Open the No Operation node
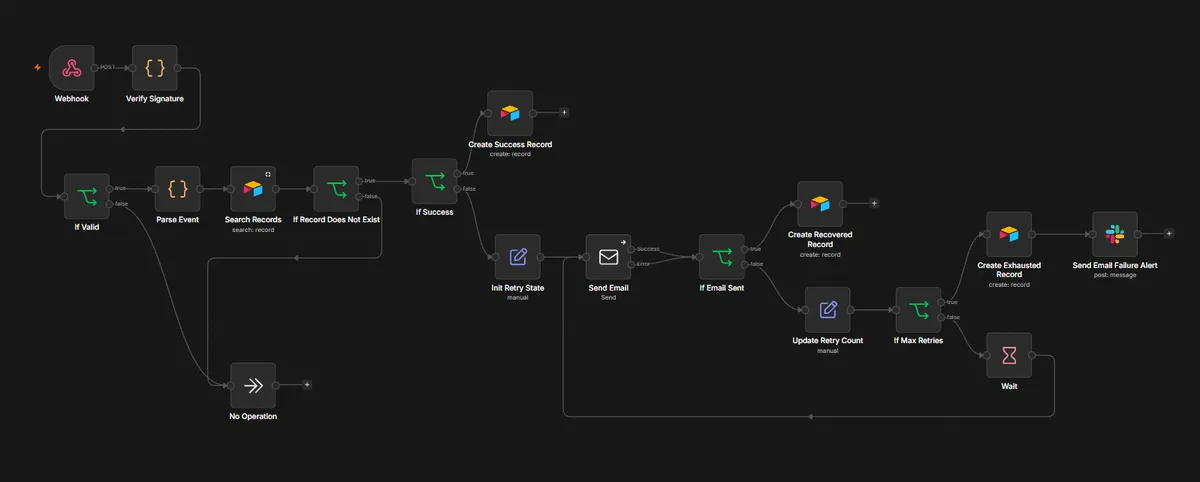The height and width of the screenshot is (482, 1200). 253,385
